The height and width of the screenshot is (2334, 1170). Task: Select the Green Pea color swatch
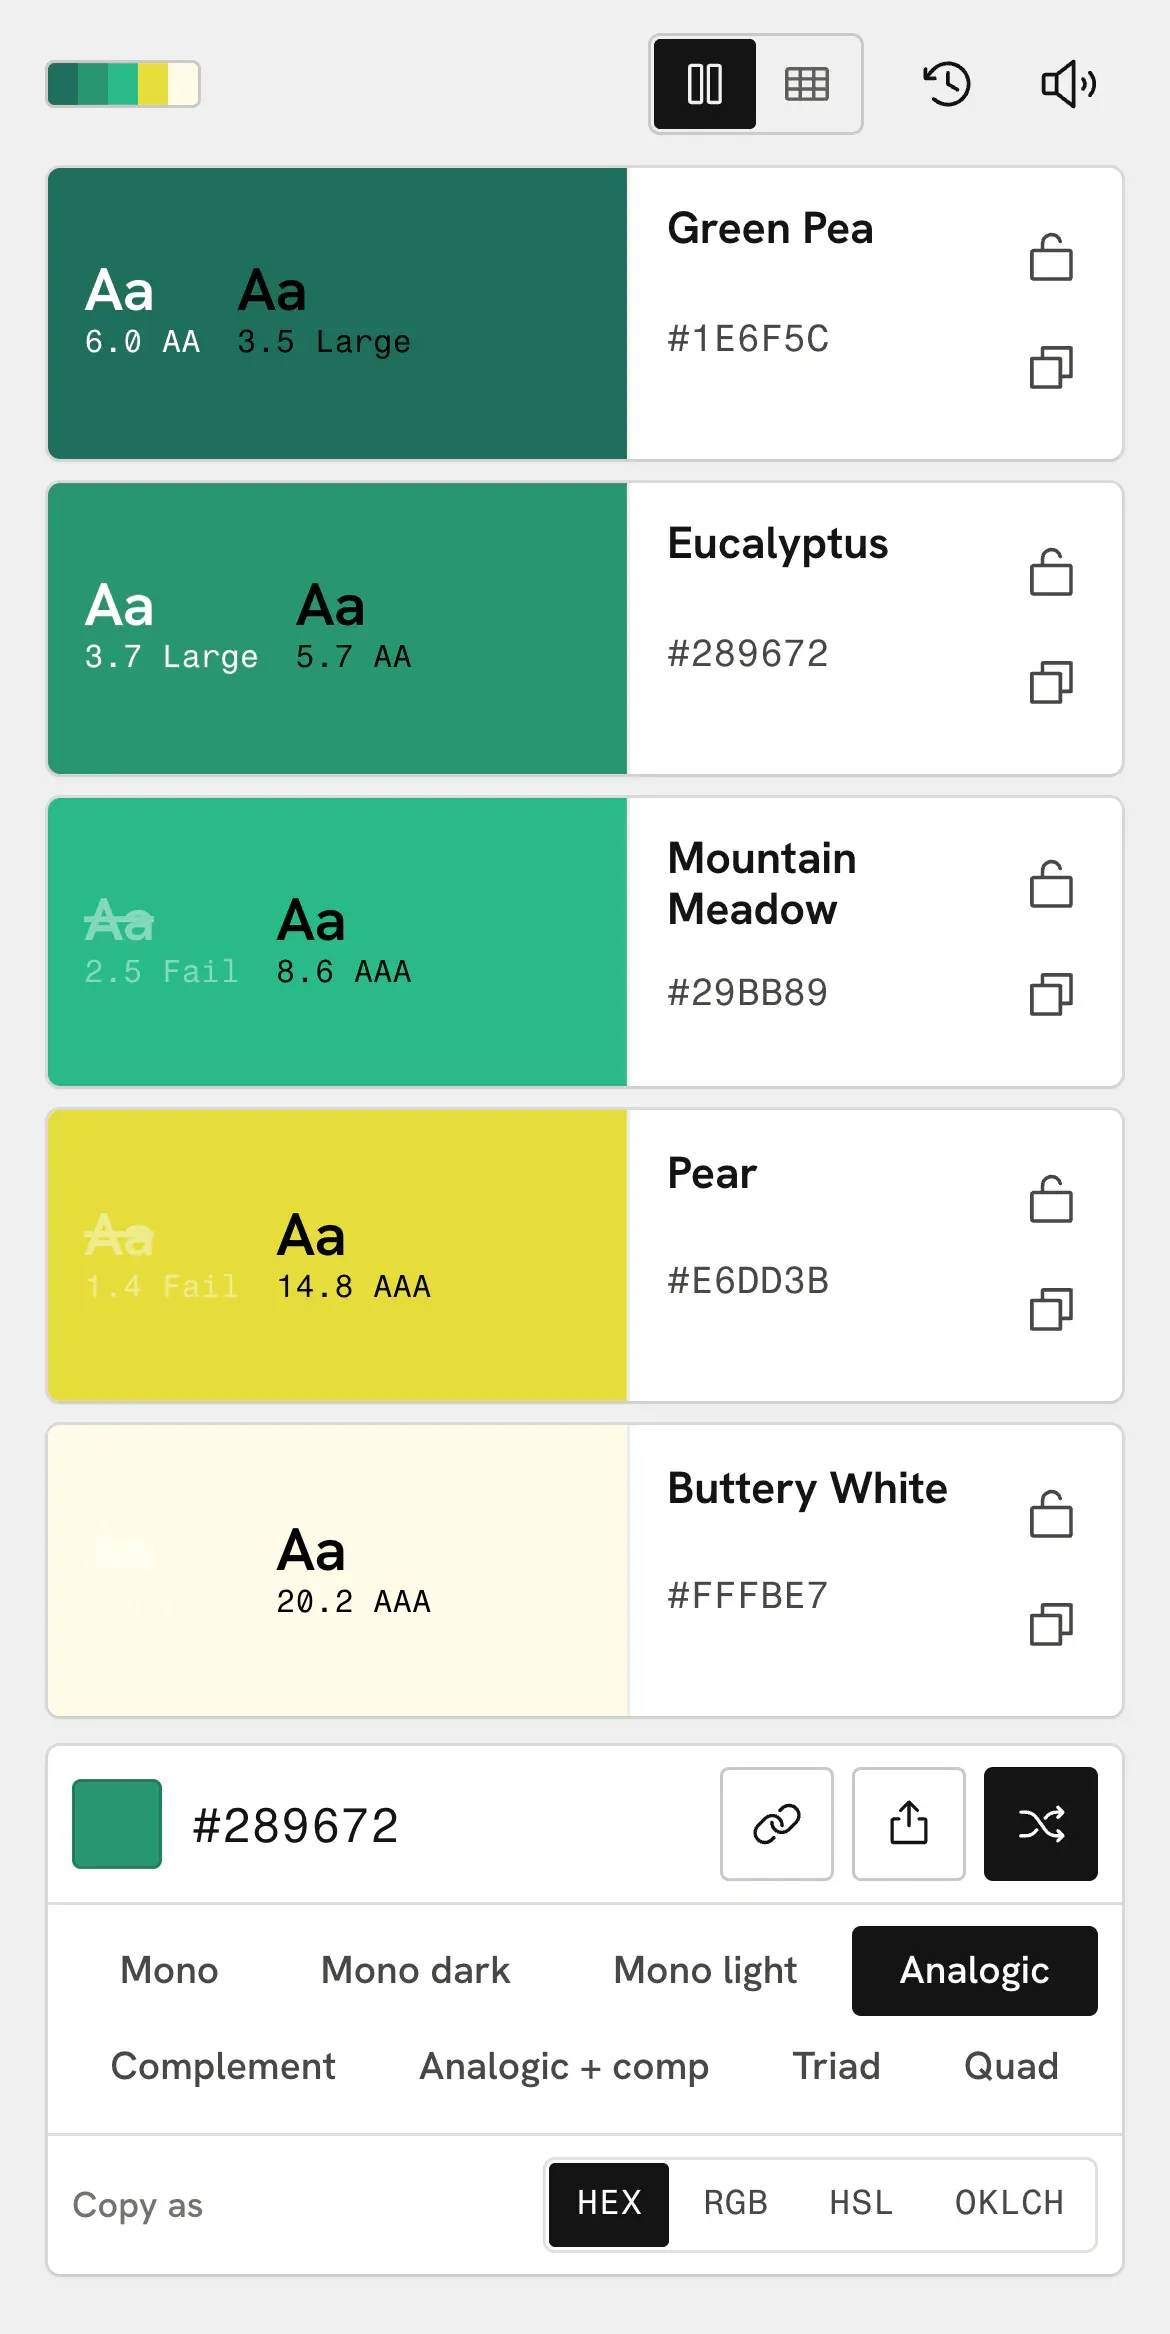[337, 313]
